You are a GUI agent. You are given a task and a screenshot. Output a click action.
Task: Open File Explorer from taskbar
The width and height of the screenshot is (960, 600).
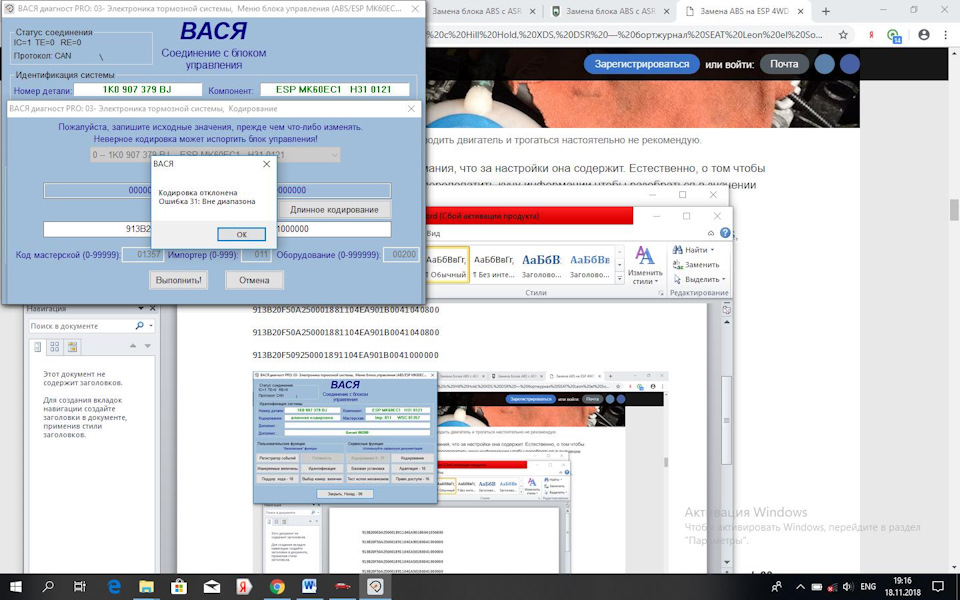[146, 587]
